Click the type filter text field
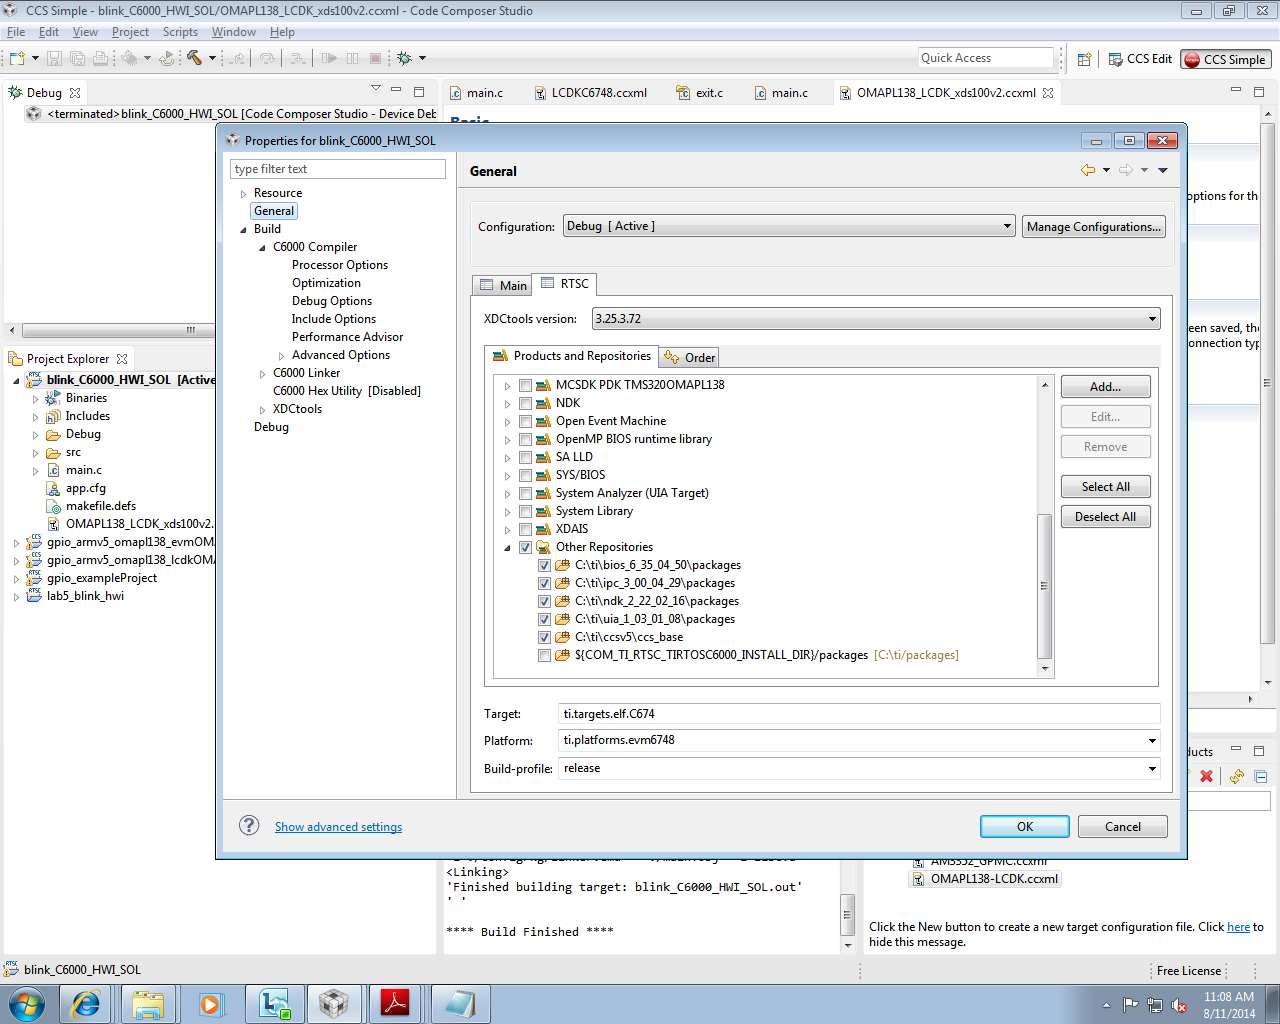1280x1024 pixels. point(338,169)
